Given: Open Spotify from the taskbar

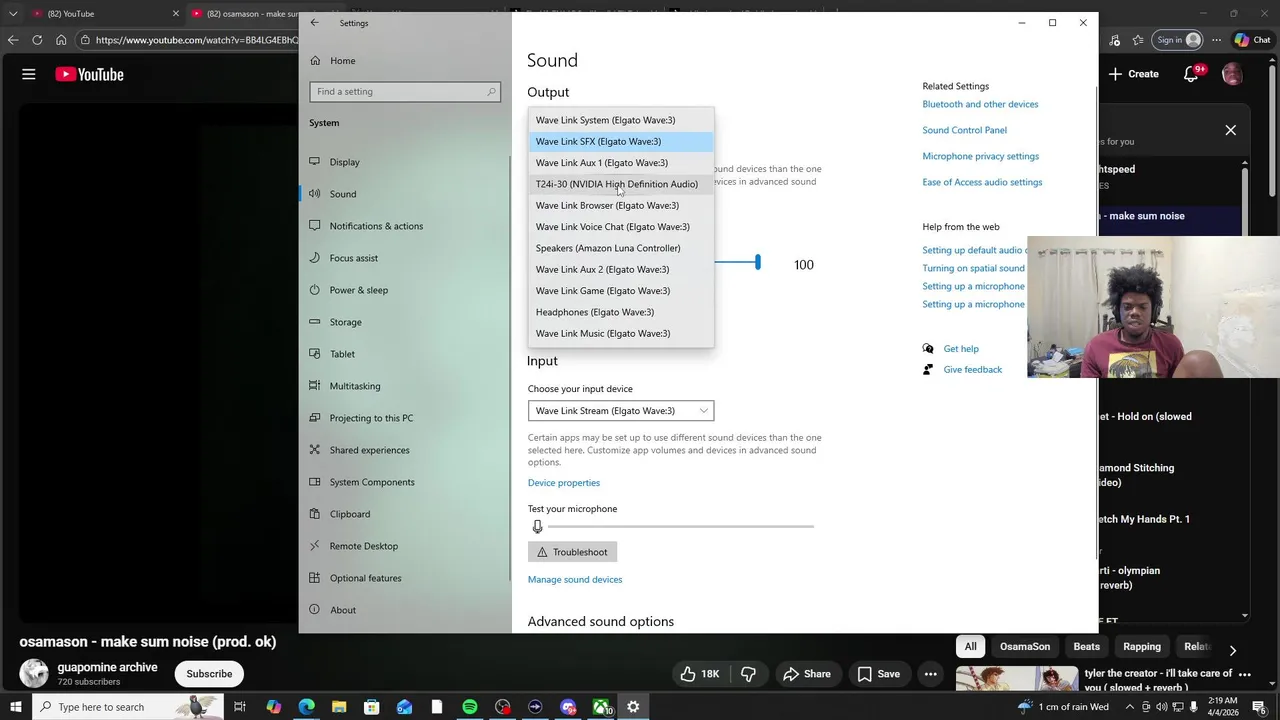Looking at the screenshot, I should click(470, 707).
